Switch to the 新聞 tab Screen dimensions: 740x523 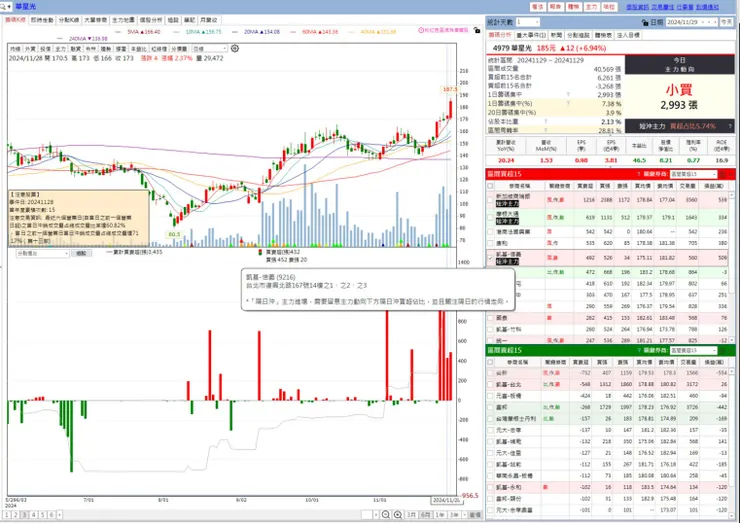(x=556, y=35)
